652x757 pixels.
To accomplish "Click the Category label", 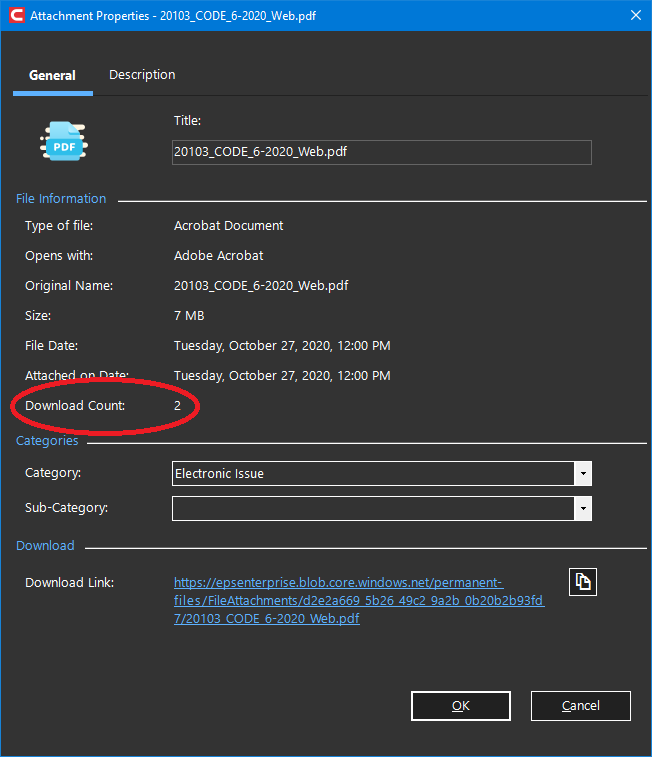I will pyautogui.click(x=53, y=473).
